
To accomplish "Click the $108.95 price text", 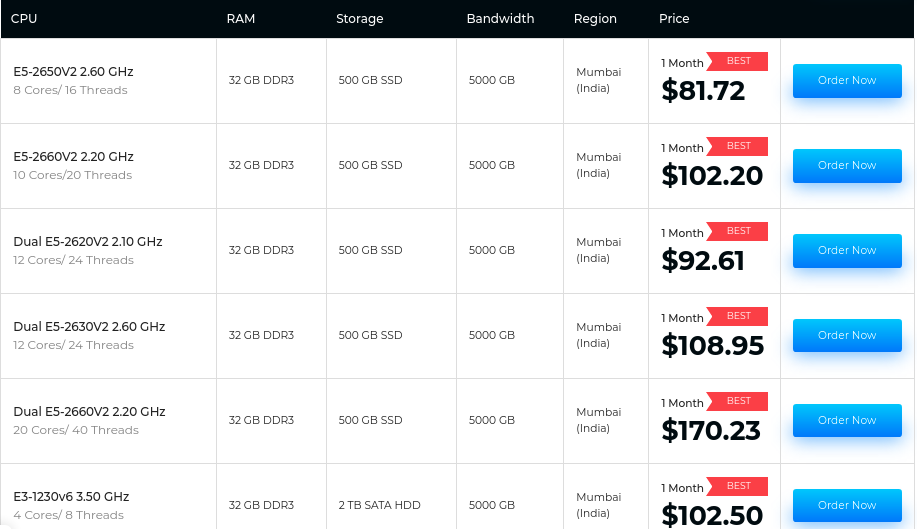I will pyautogui.click(x=712, y=347).
